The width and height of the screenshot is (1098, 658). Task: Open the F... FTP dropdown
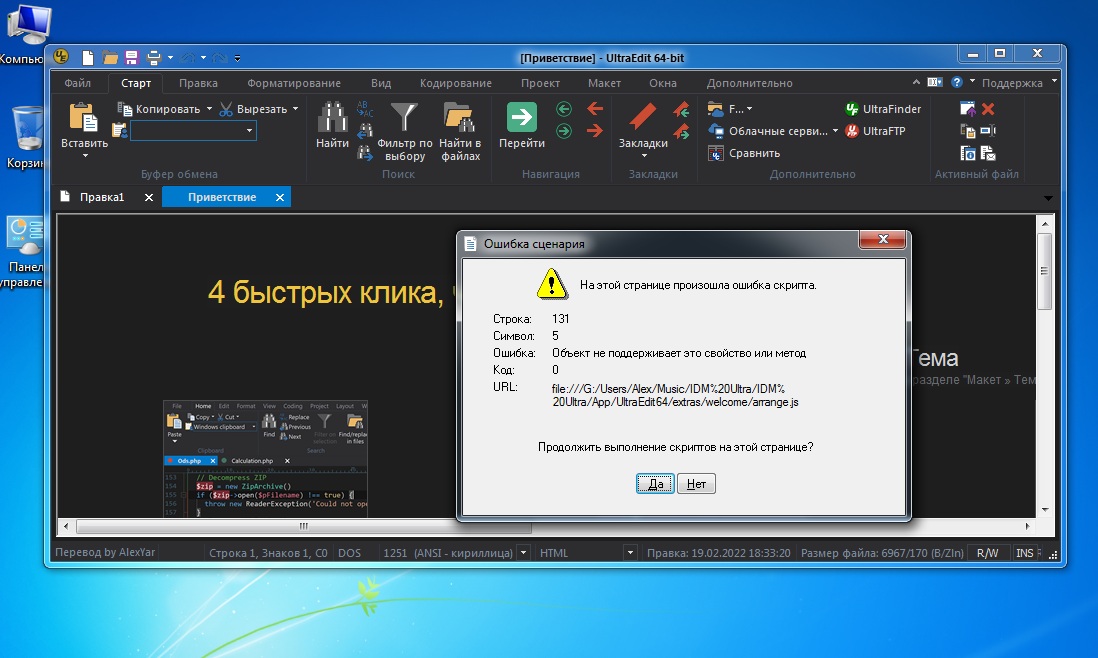[x=749, y=109]
